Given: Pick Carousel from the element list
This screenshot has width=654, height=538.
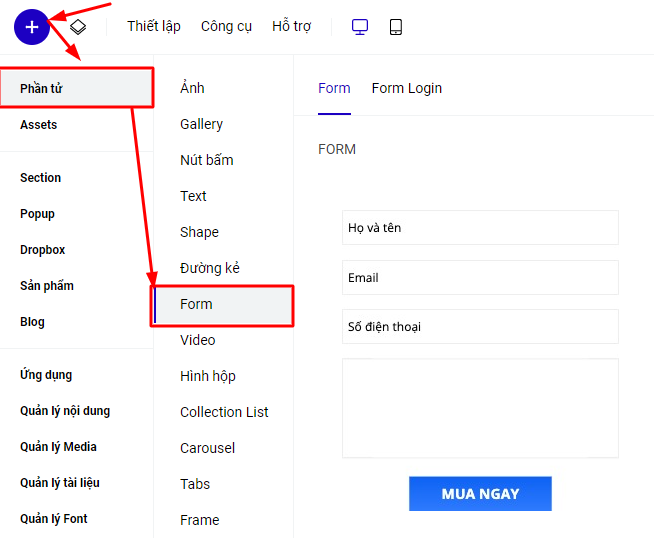Looking at the screenshot, I should click(207, 448).
